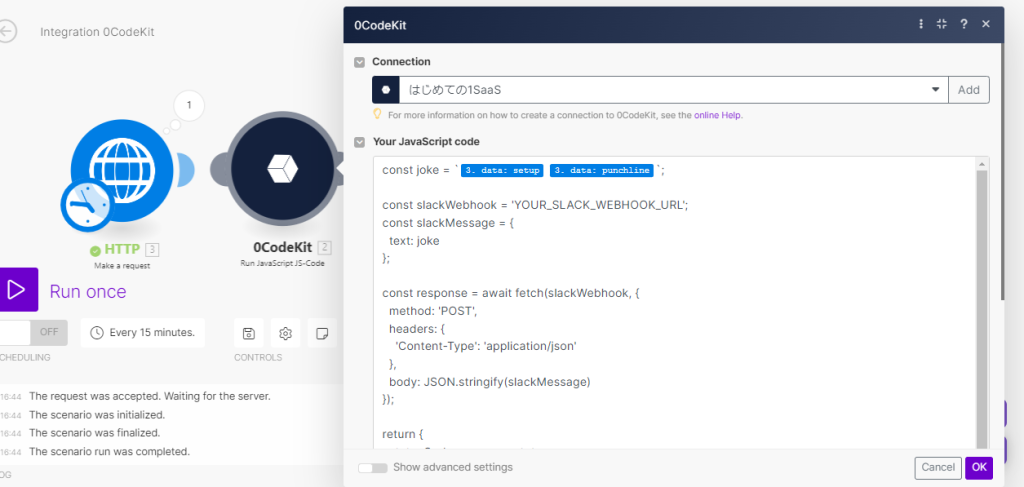The image size is (1024, 487).
Task: Open the three-dot menu in the 0CodeKit dialog header
Action: point(921,24)
